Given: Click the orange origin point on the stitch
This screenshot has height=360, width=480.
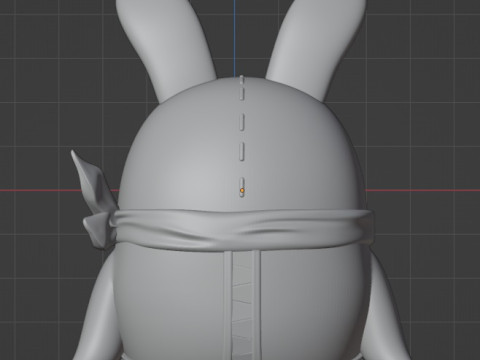Looking at the screenshot, I should 242,191.
